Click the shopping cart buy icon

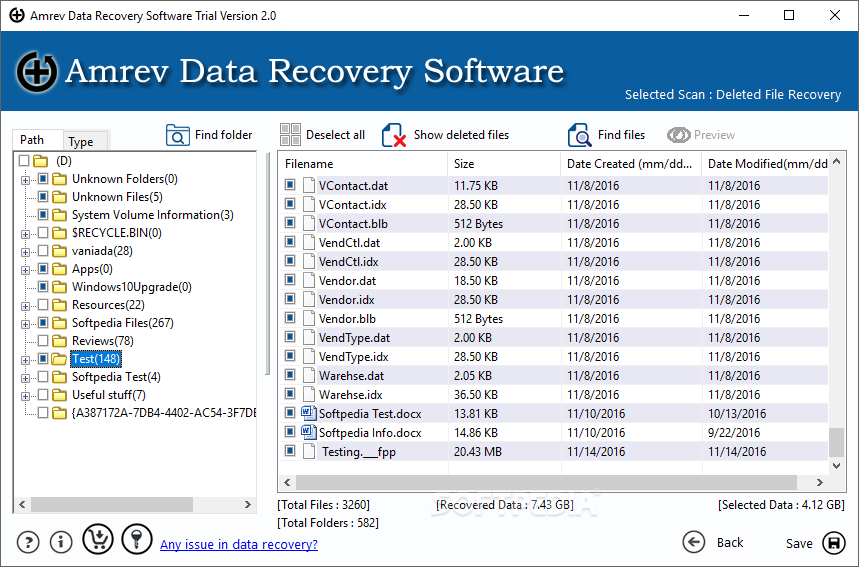pos(98,539)
